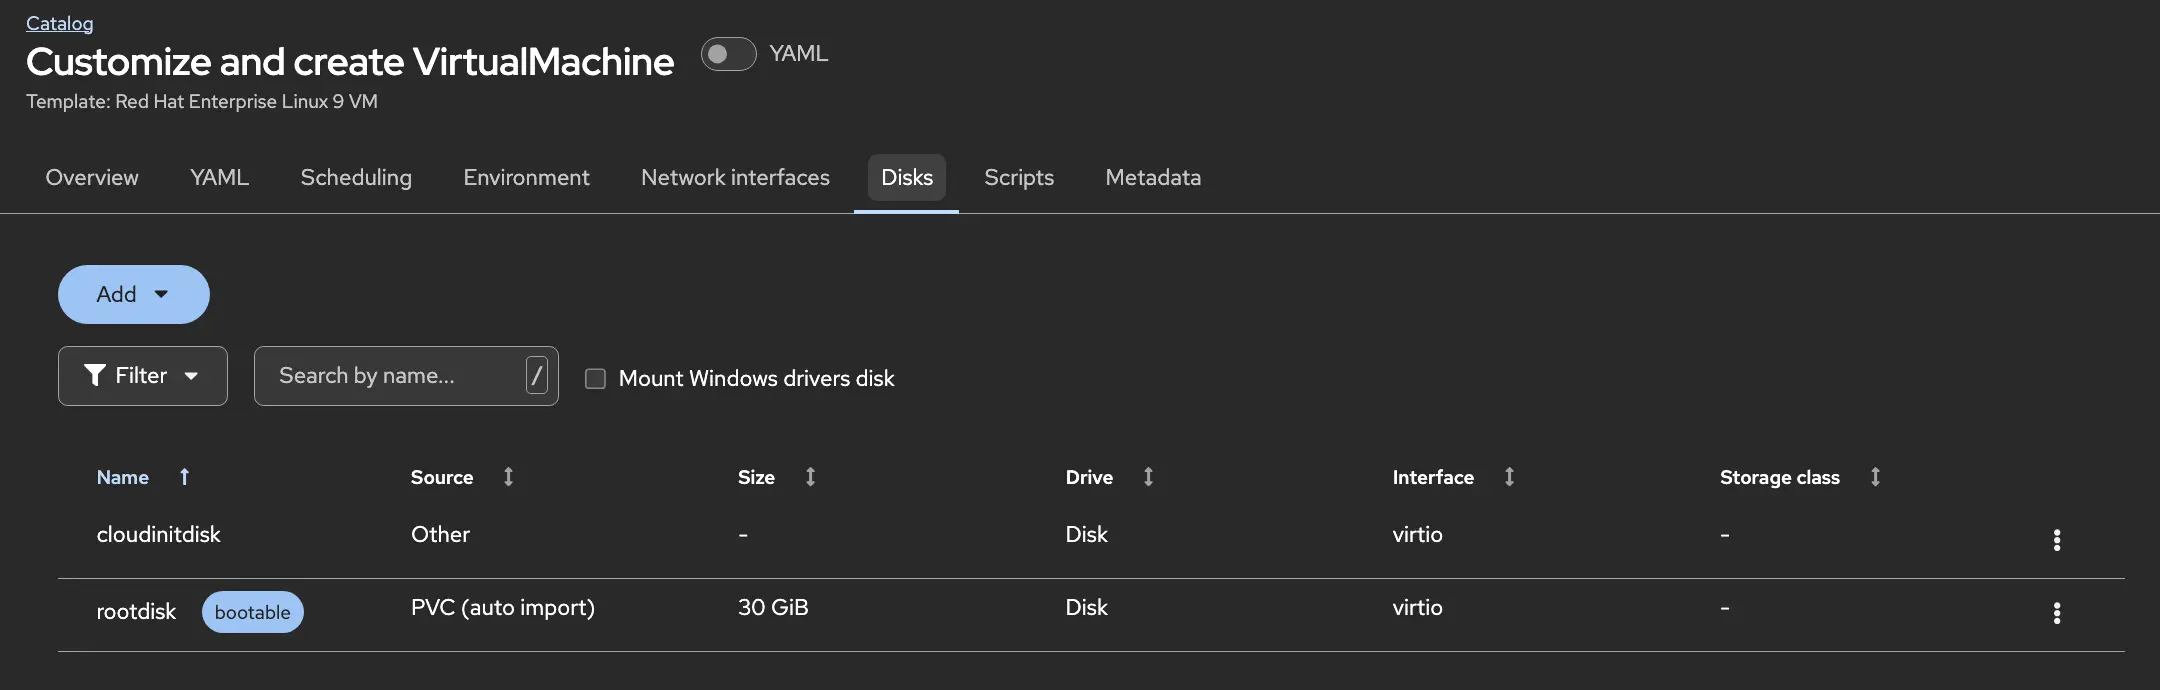The image size is (2160, 690).
Task: Sort by Source column arrow icon
Action: 508,477
